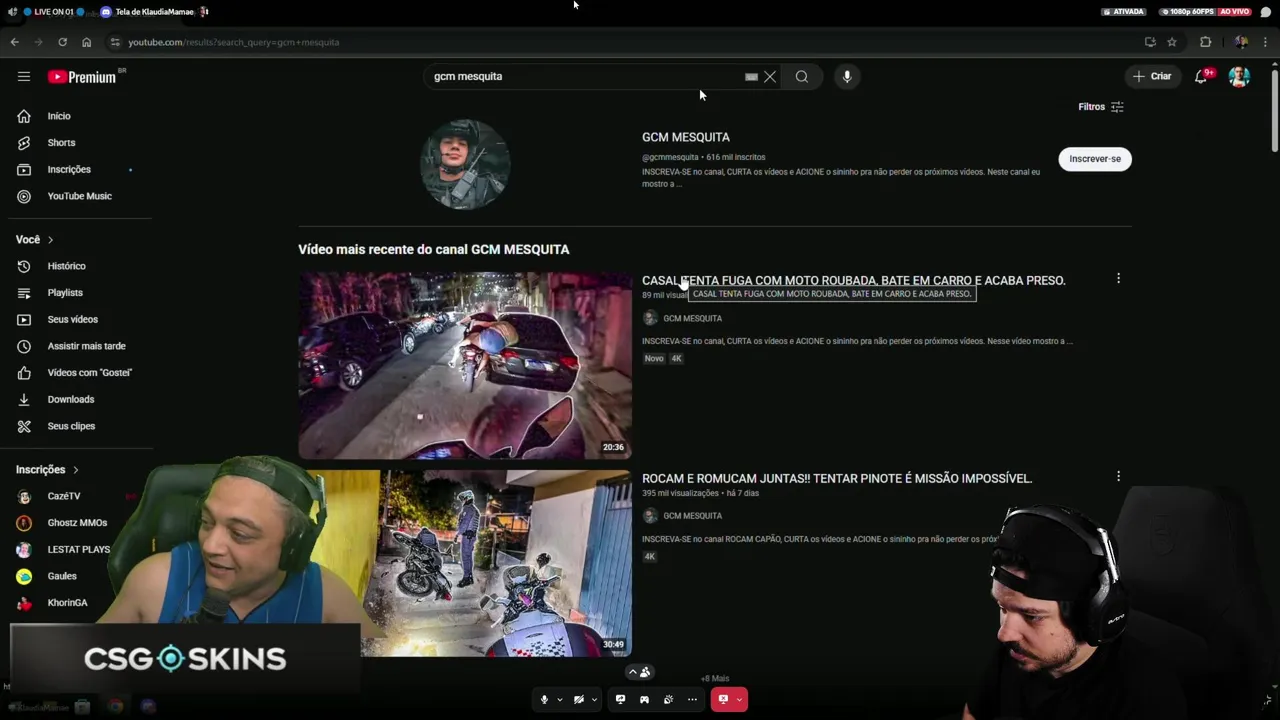
Task: Open more options ellipsis in call bar
Action: coord(692,699)
